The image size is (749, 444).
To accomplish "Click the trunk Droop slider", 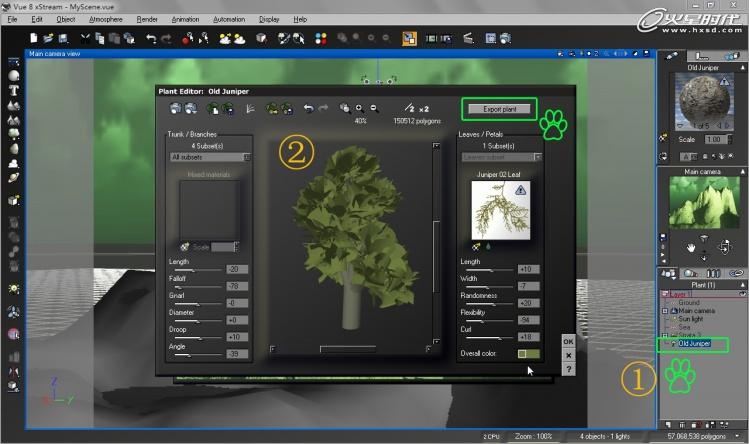I will pyautogui.click(x=196, y=338).
